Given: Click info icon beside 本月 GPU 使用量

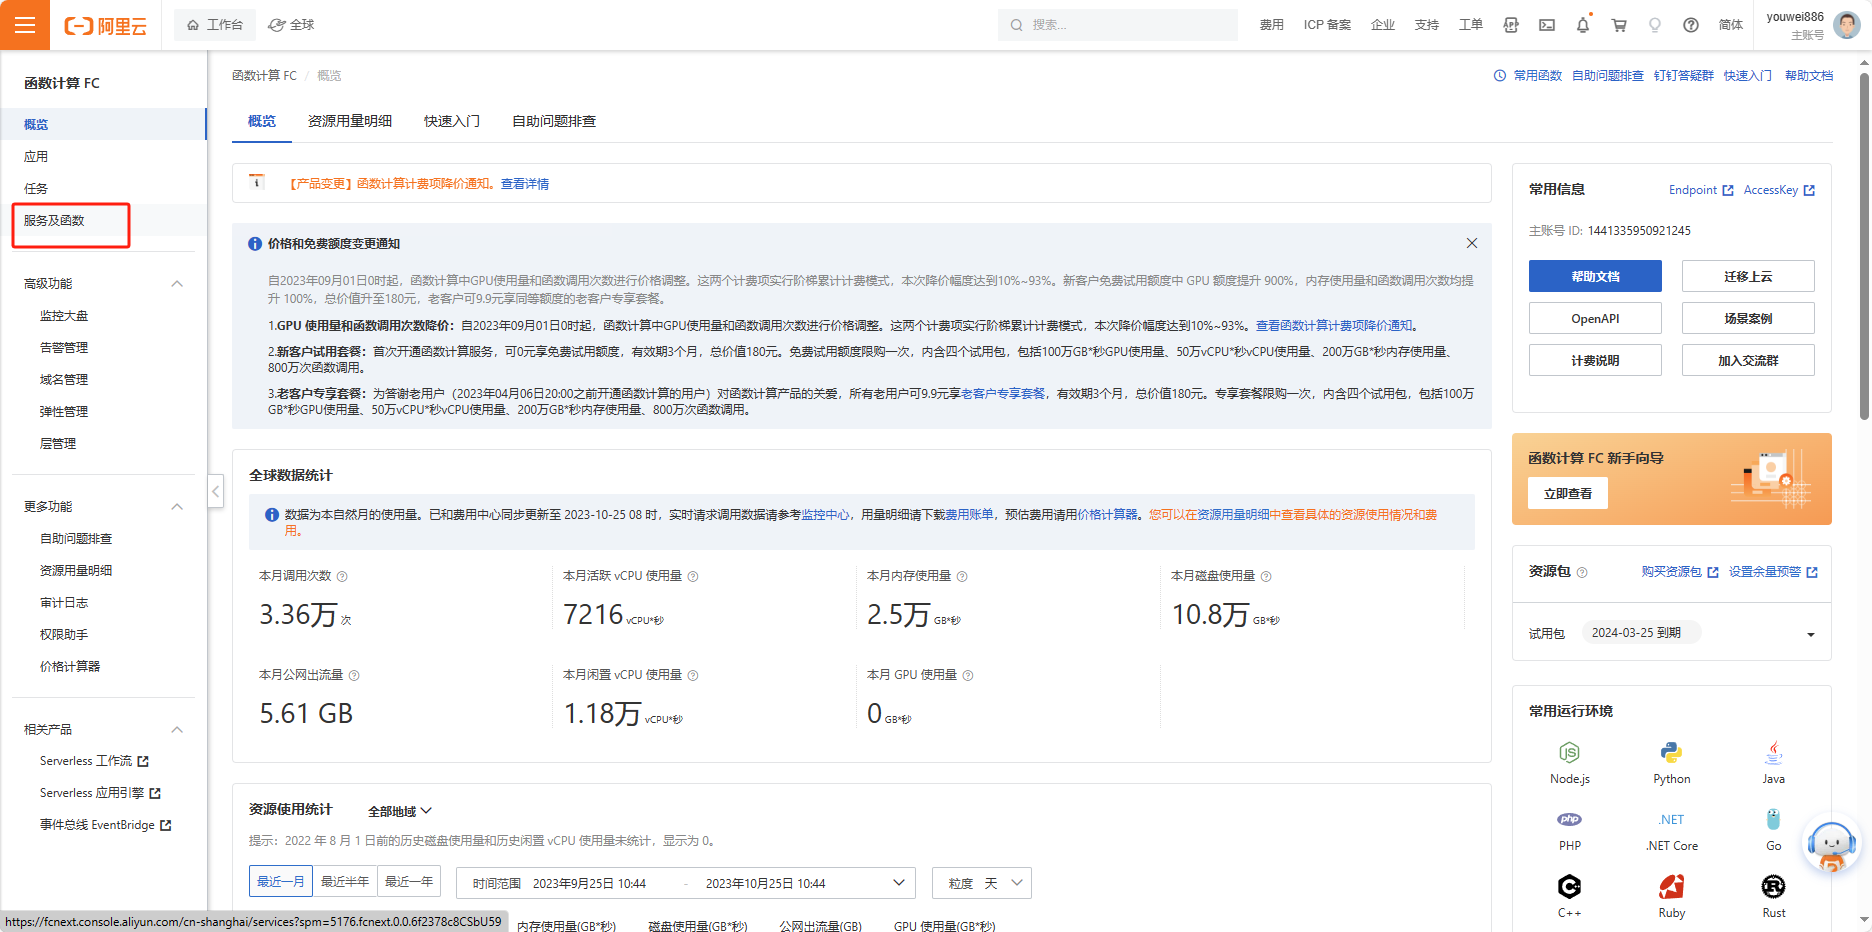Looking at the screenshot, I should click(x=968, y=675).
